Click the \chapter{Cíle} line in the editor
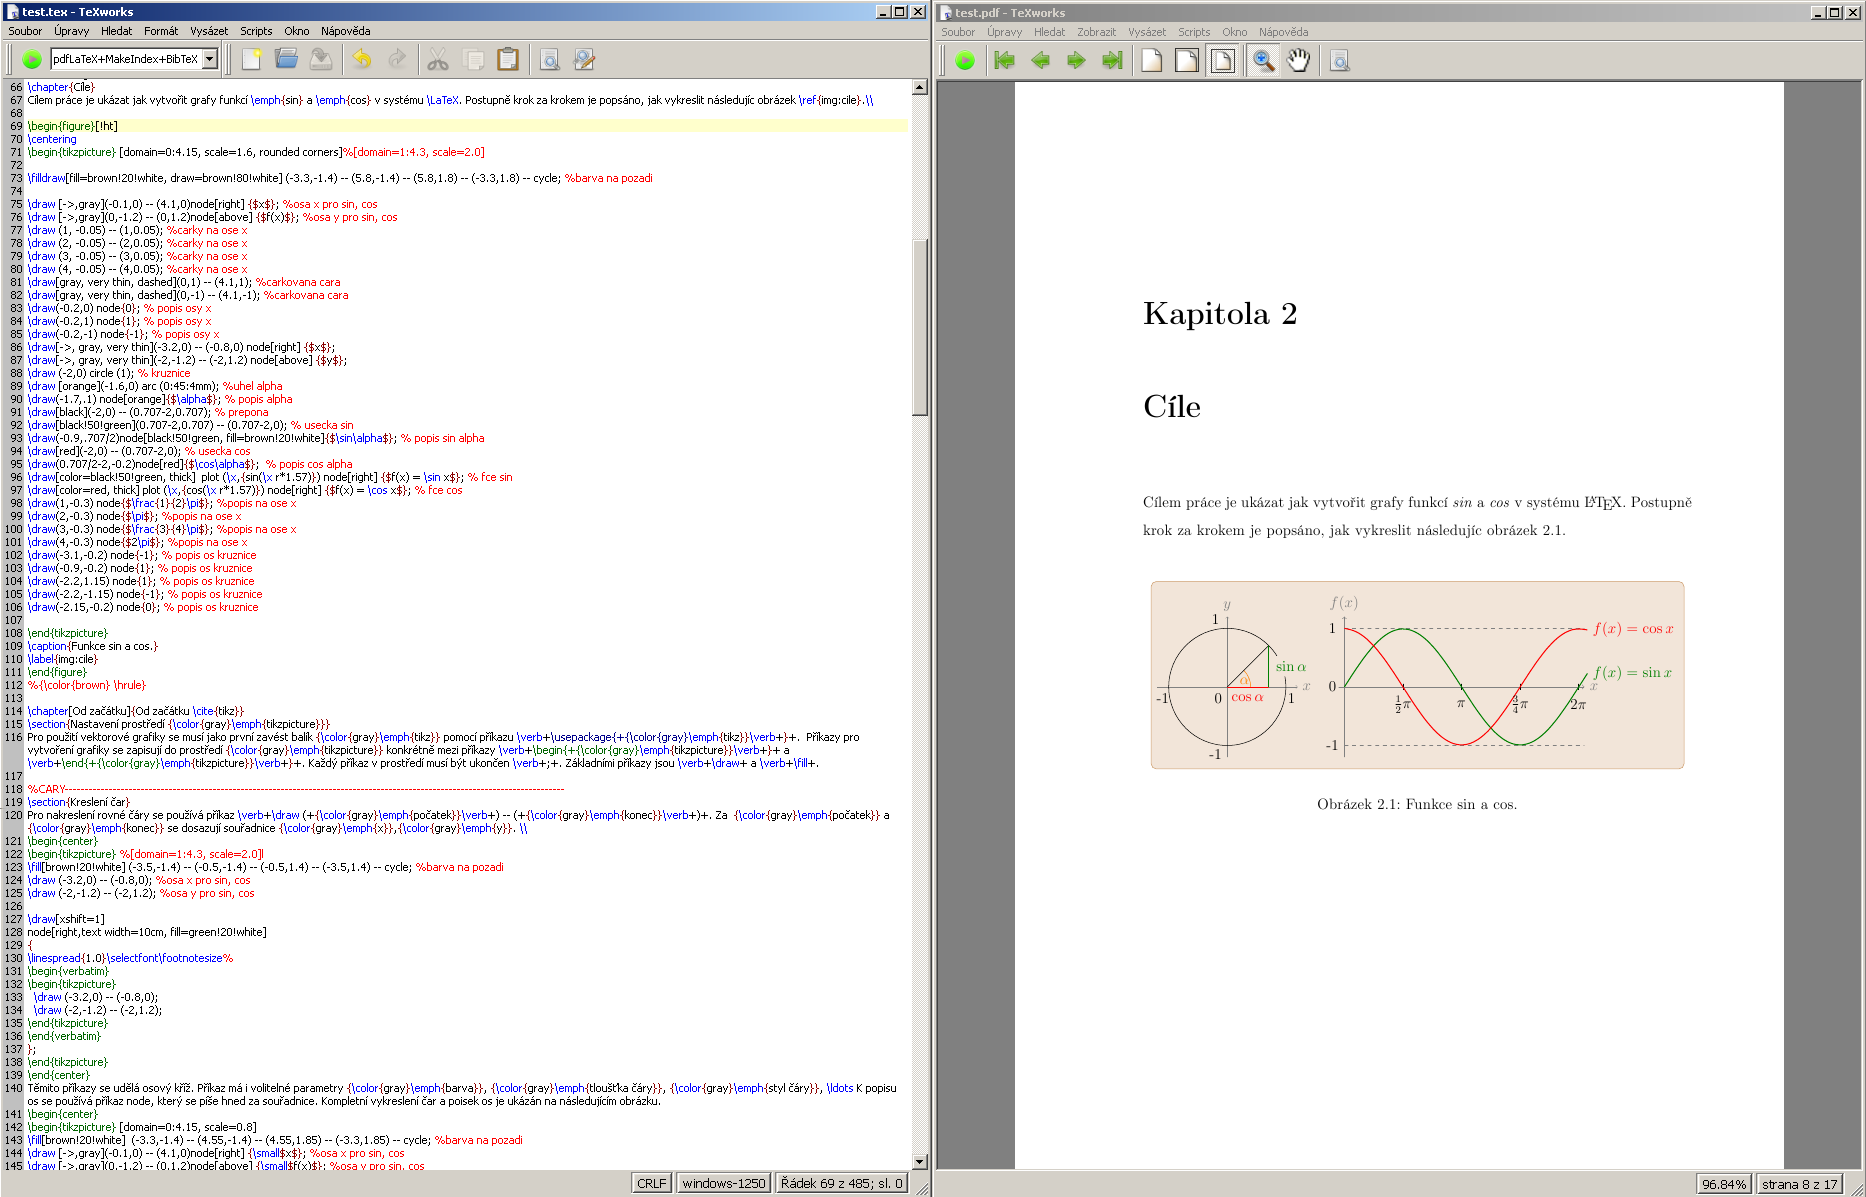The image size is (1866, 1197). 61,87
